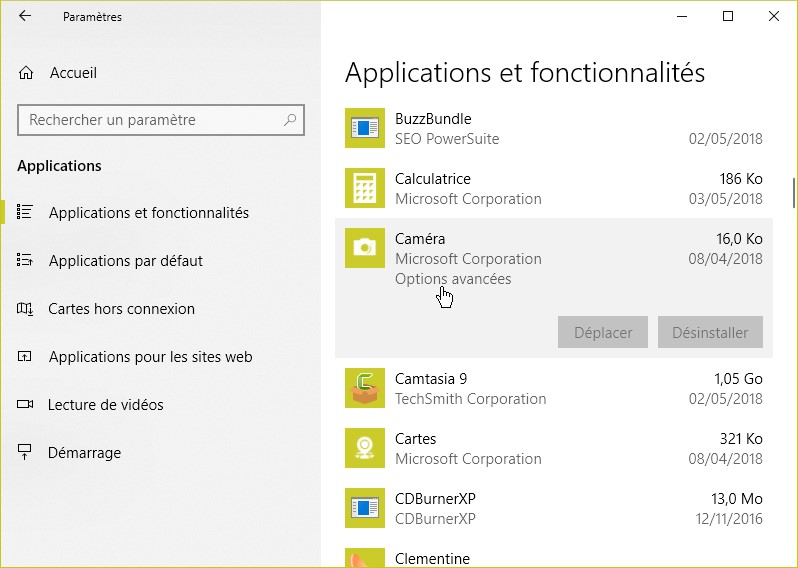
Task: Open Démarrage startup settings
Action: pos(84,453)
